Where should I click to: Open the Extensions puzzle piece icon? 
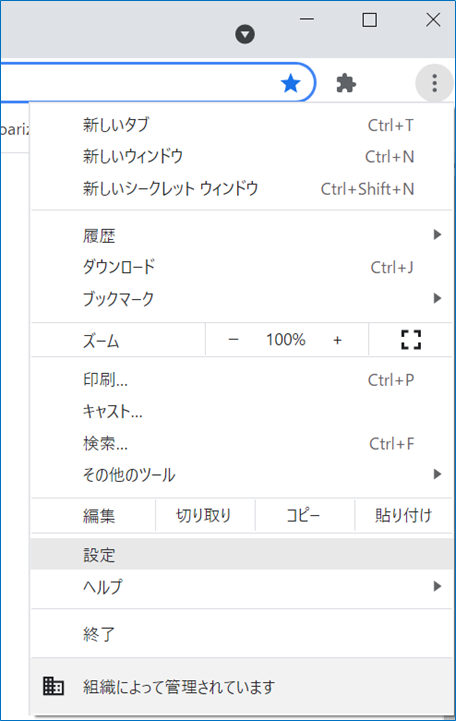[346, 83]
